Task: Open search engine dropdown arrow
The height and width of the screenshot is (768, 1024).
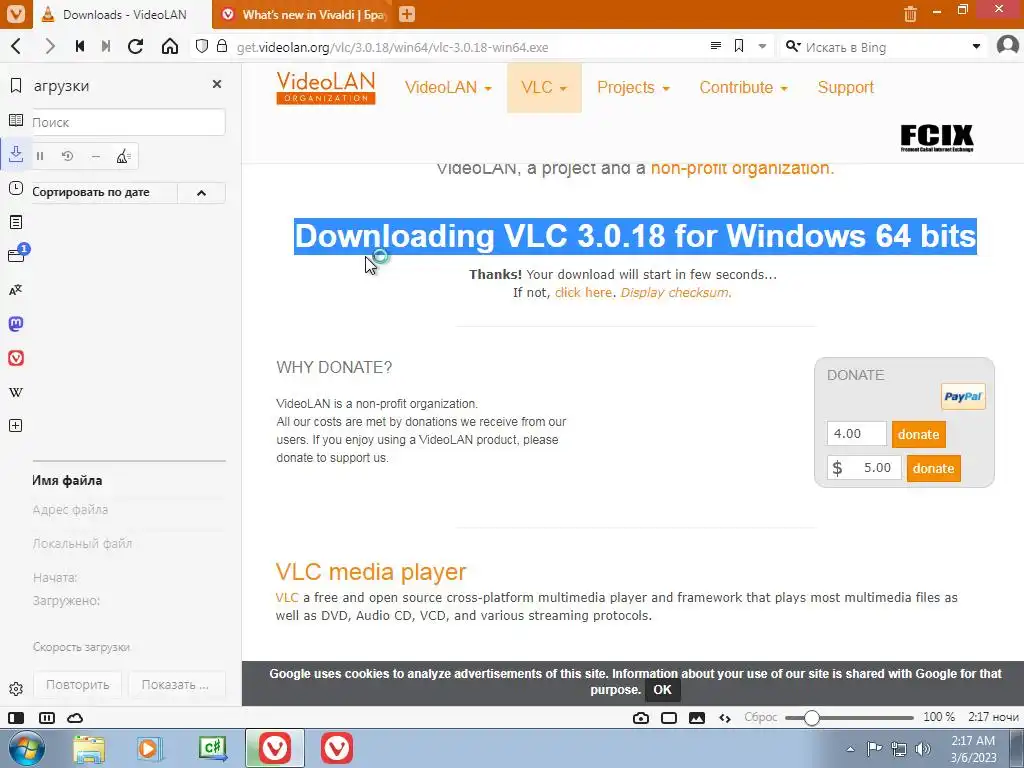Action: [976, 47]
